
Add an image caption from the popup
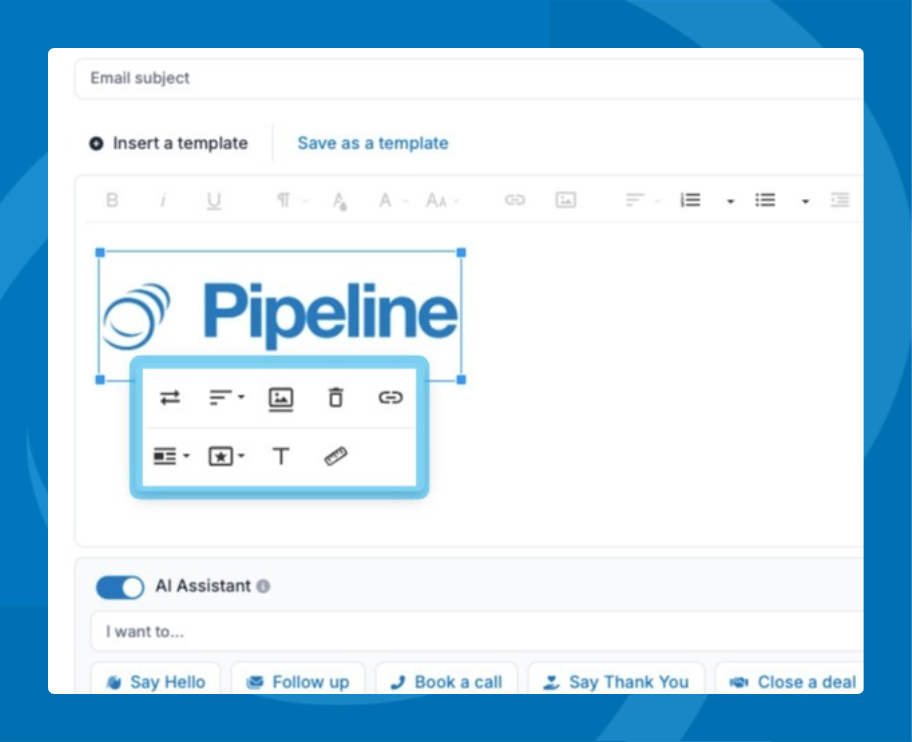281,399
